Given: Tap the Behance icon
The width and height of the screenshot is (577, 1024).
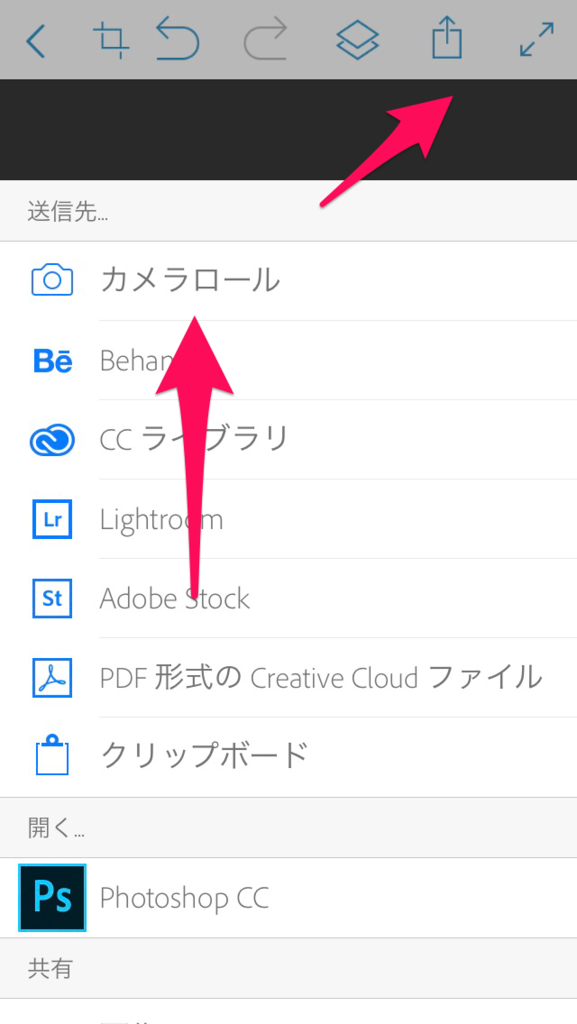Looking at the screenshot, I should pos(51,361).
